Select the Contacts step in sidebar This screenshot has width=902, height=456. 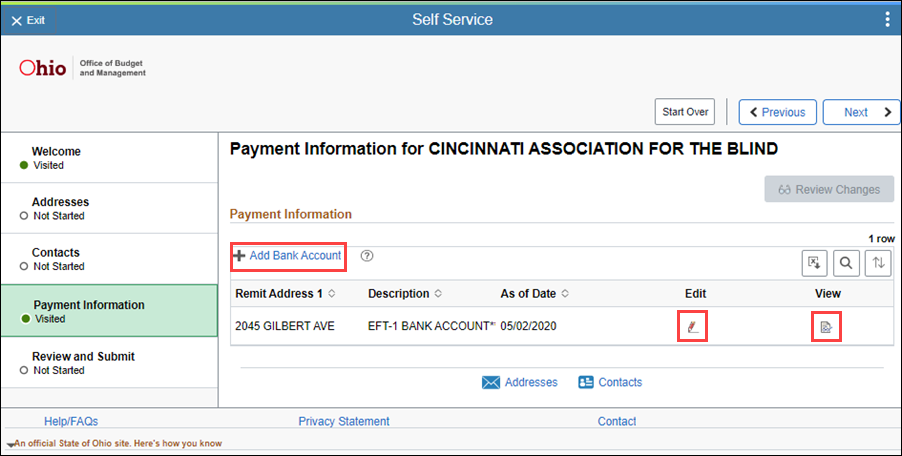pyautogui.click(x=109, y=259)
